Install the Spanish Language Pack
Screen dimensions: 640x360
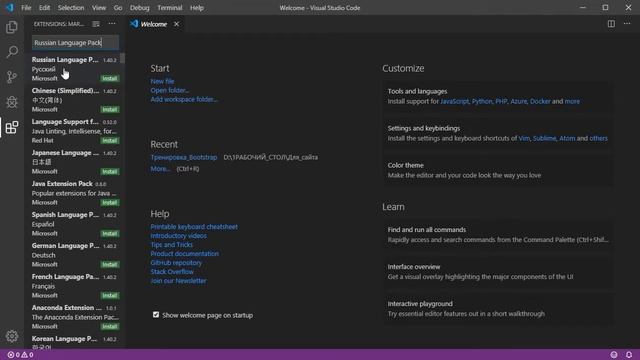pyautogui.click(x=110, y=233)
